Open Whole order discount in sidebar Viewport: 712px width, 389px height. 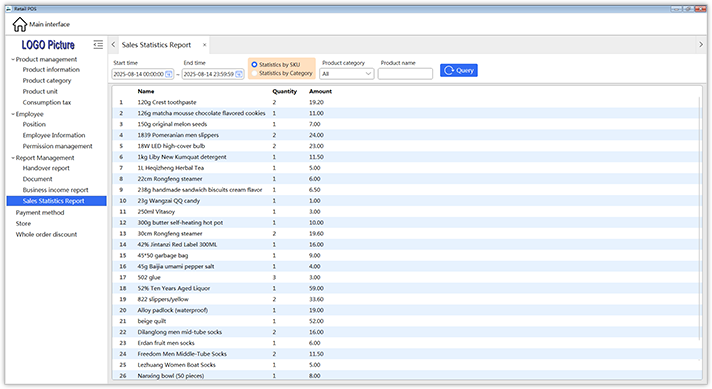pos(46,235)
